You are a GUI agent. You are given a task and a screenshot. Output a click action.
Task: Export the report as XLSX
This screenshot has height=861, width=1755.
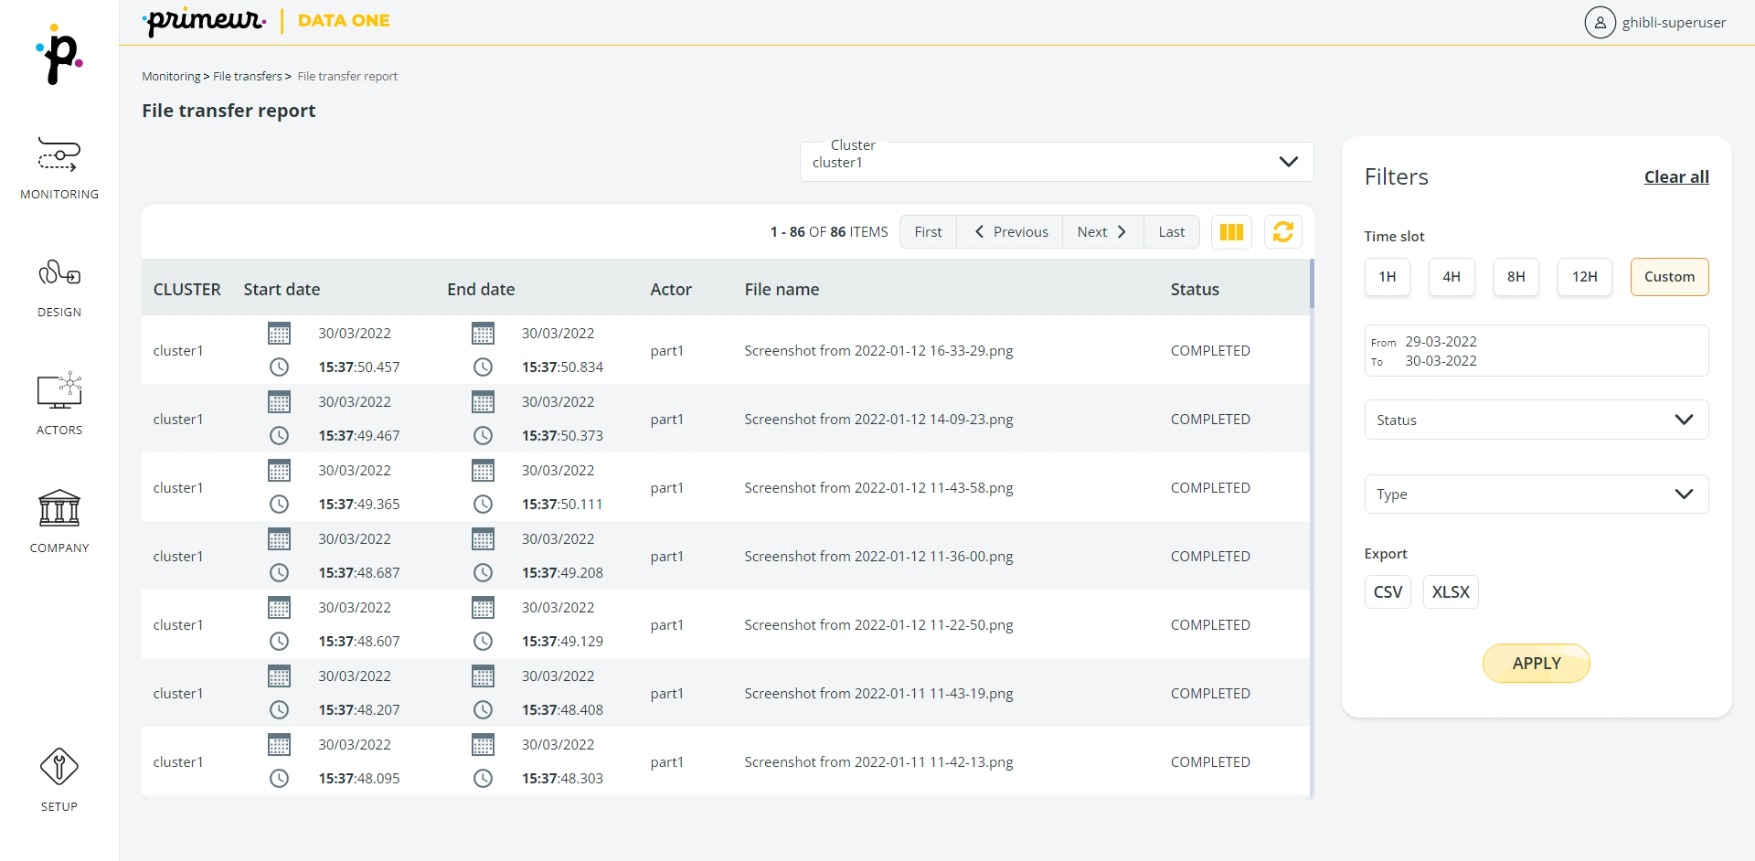(1450, 592)
